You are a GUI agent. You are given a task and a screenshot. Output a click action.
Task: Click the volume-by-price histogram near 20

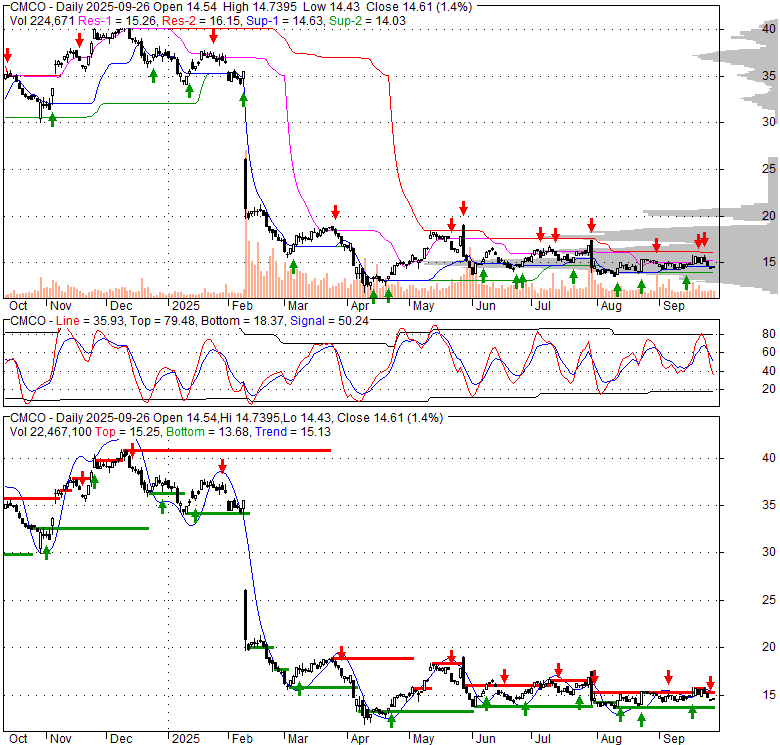point(711,214)
